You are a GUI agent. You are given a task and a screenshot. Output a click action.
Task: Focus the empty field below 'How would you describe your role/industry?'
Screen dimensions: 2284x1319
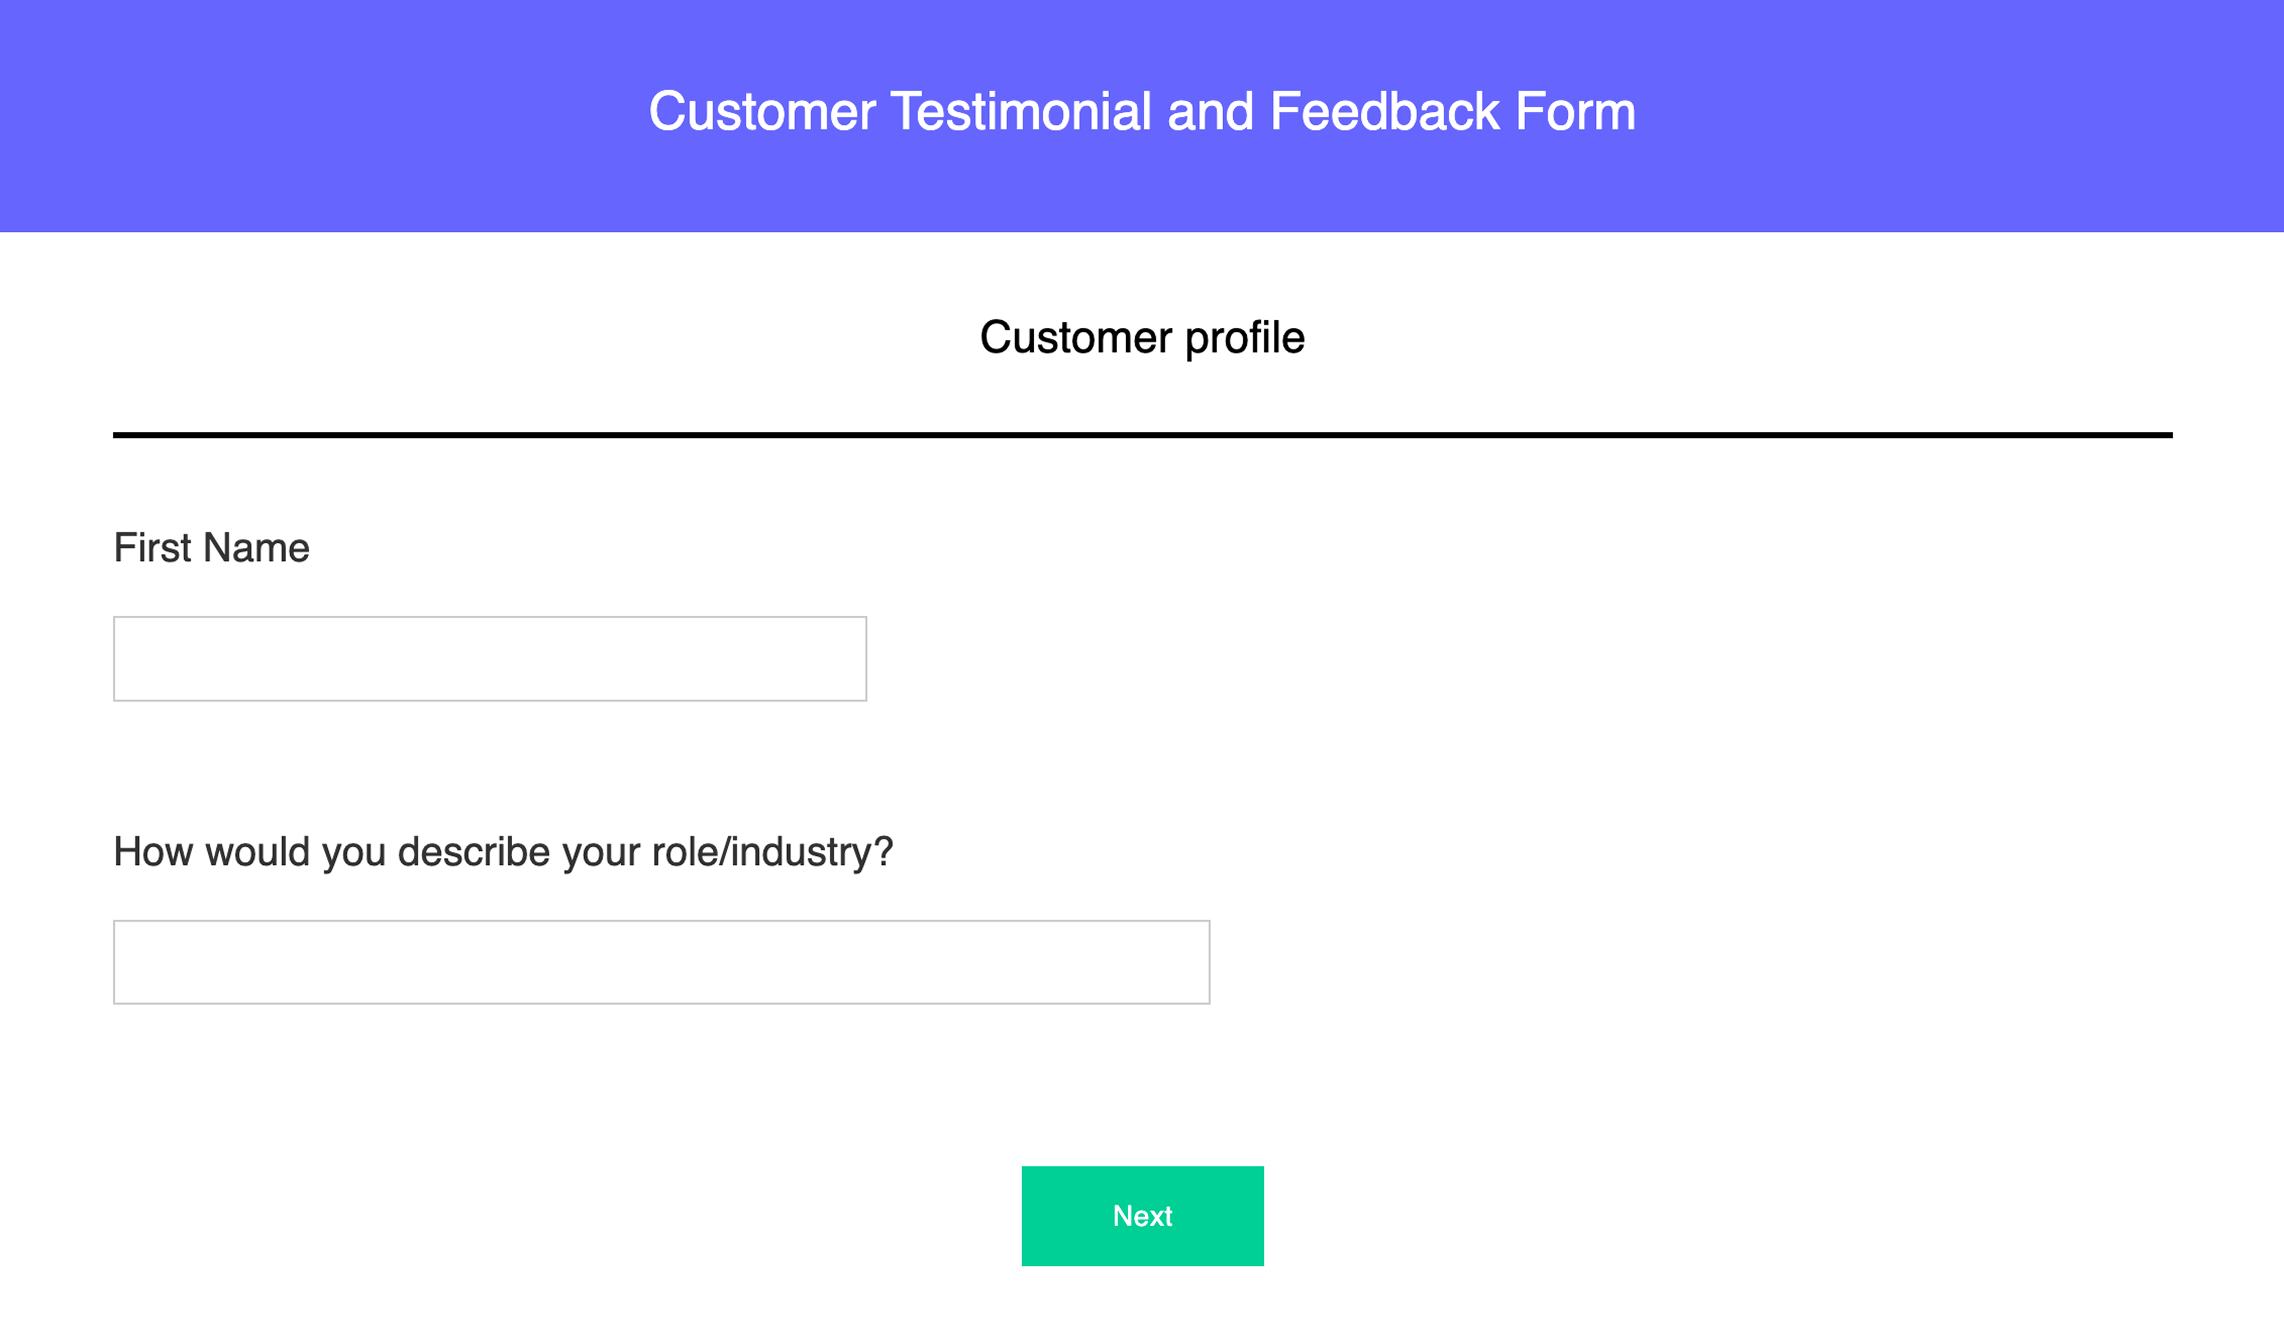[x=663, y=961]
